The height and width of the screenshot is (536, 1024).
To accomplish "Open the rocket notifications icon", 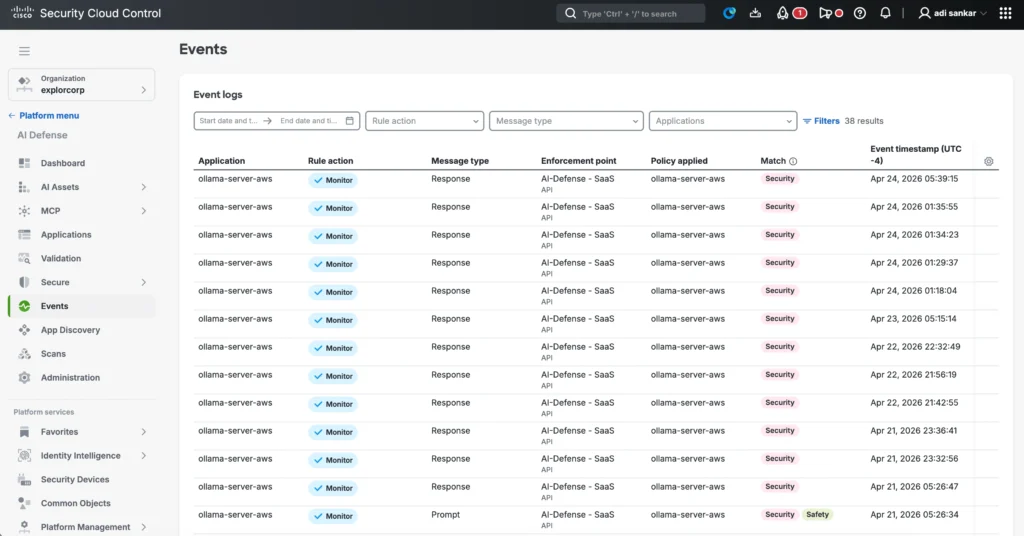I will [x=782, y=13].
